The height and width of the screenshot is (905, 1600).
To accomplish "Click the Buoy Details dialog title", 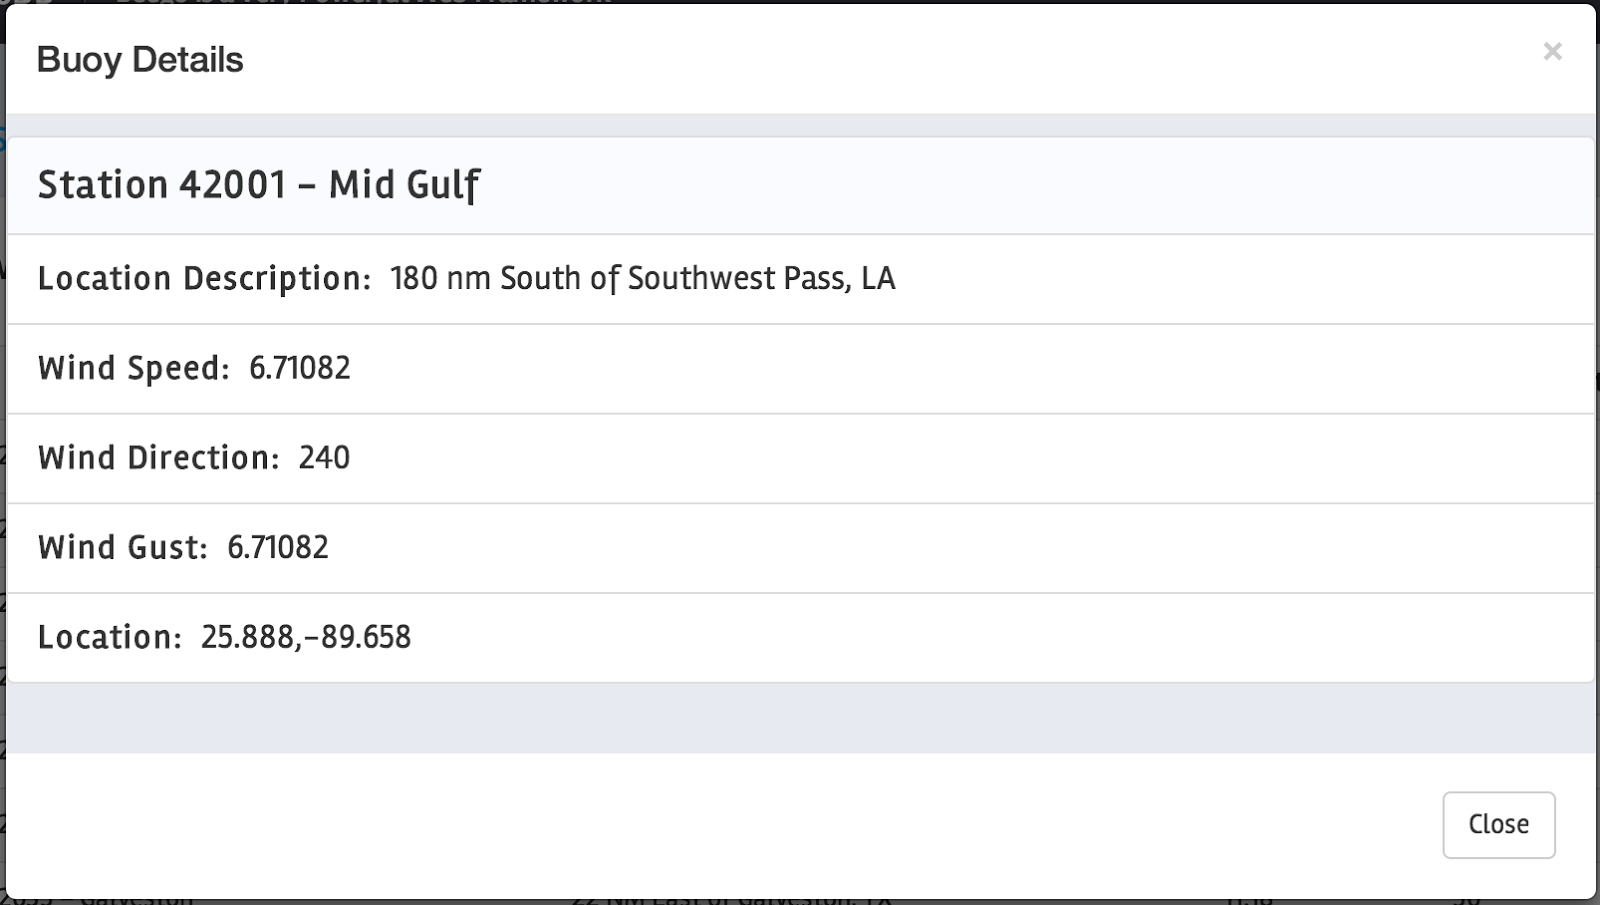I will pos(140,60).
